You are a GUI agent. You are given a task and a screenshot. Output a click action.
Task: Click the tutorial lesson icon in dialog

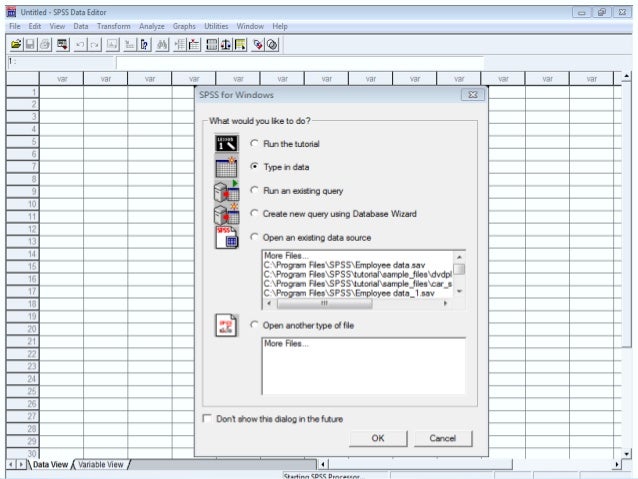226,143
